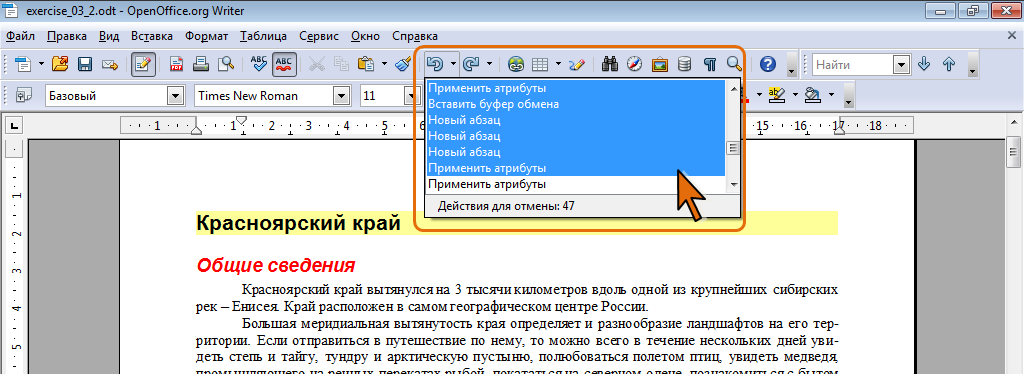The height and width of the screenshot is (374, 1024).
Task: Open the Правка menu
Action: 68,36
